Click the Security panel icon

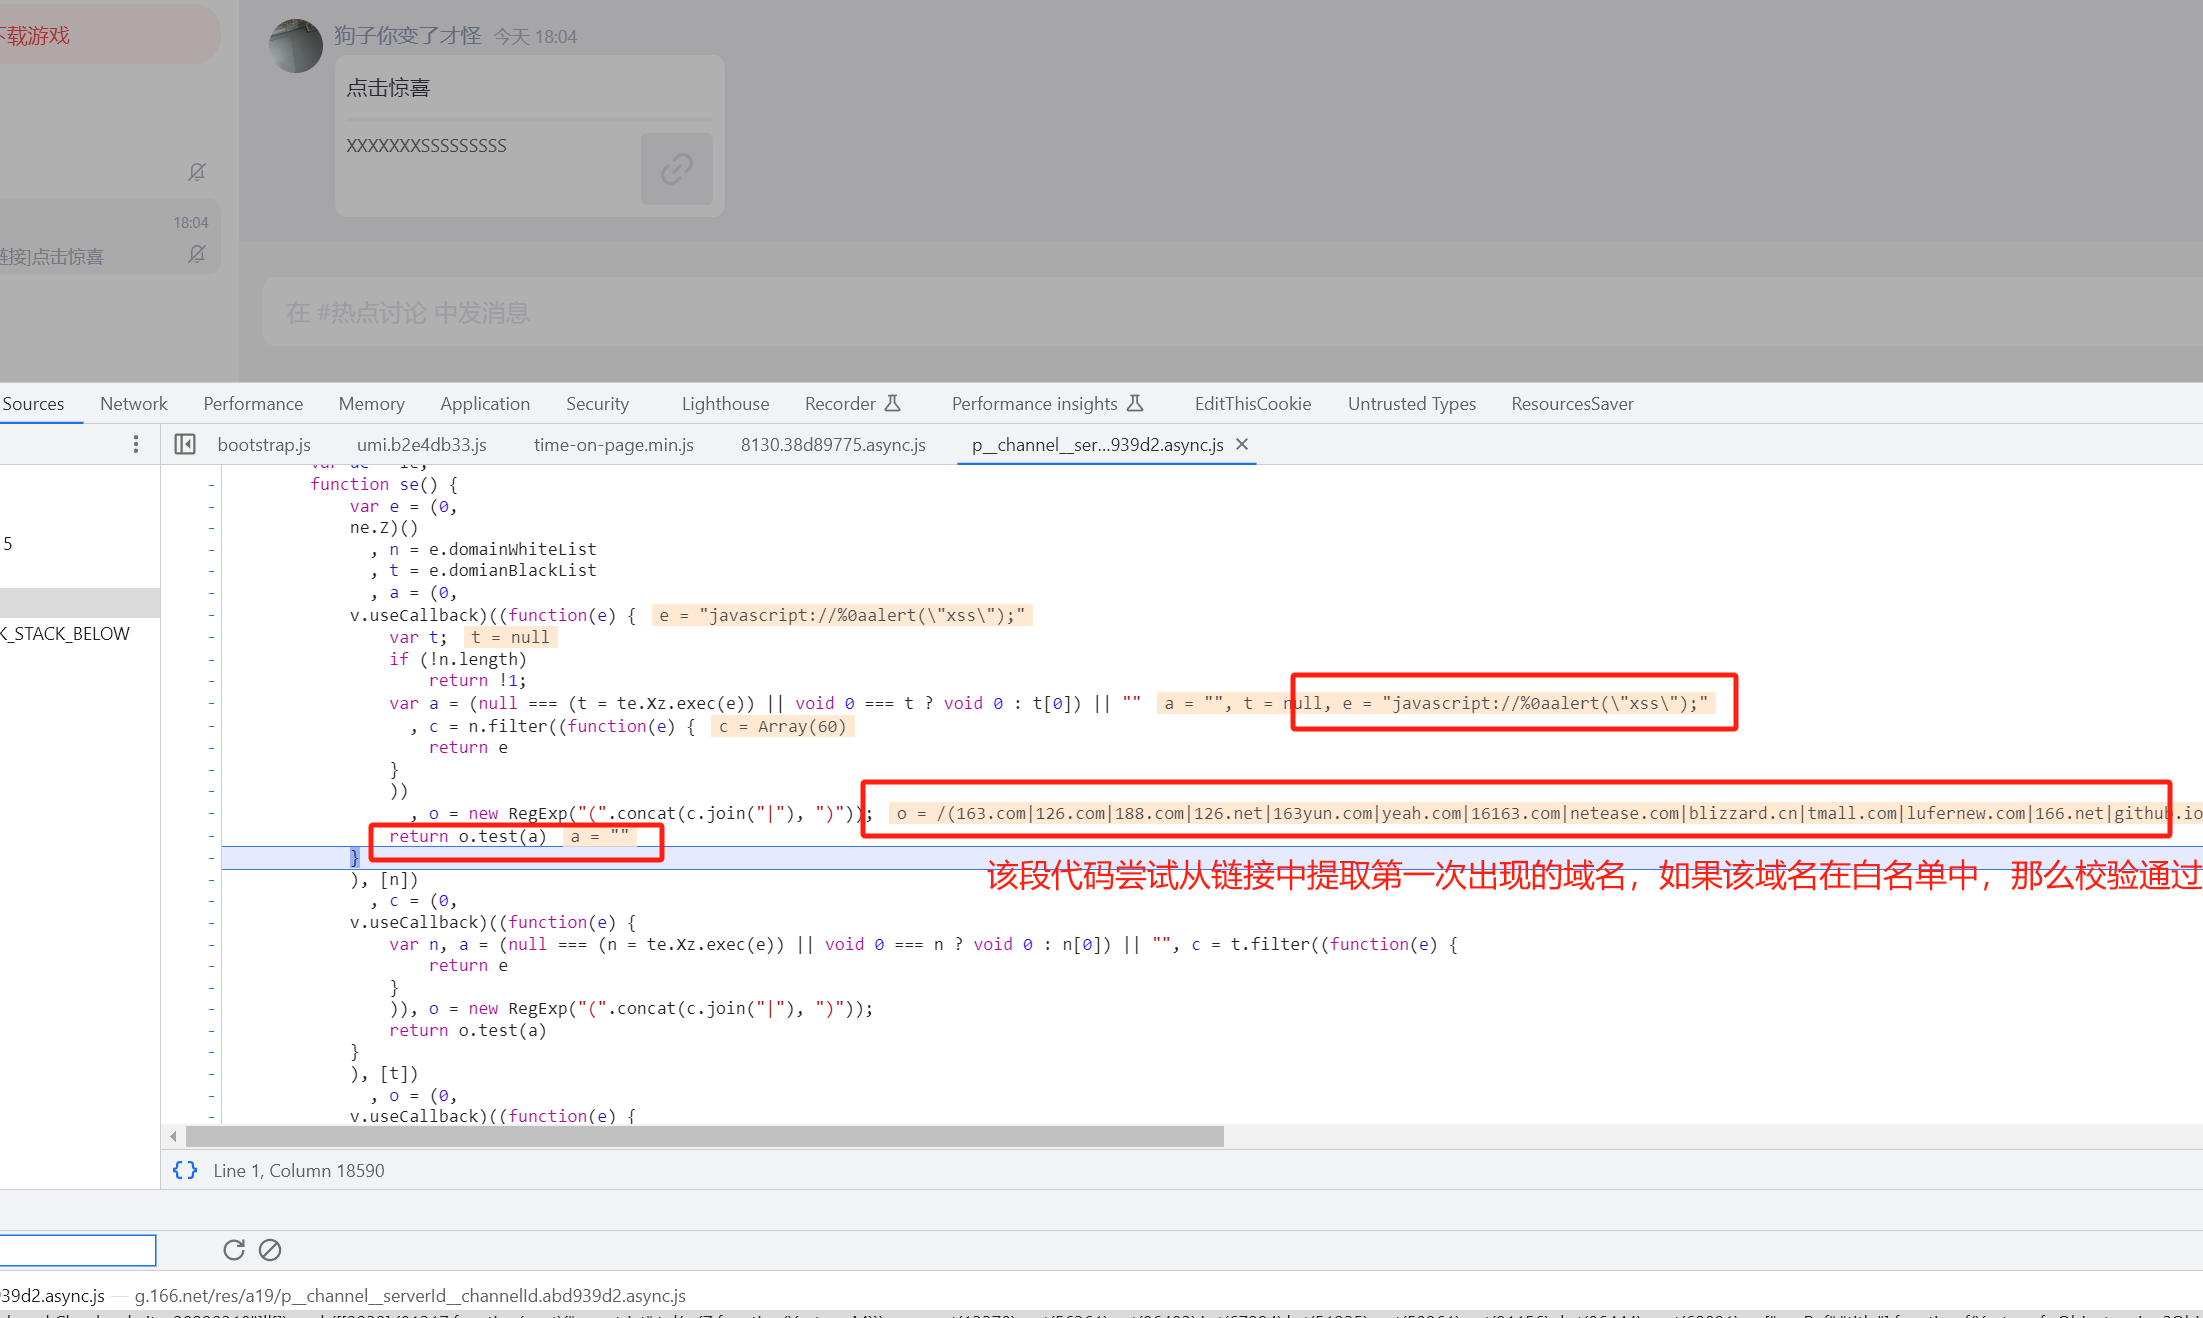[595, 403]
